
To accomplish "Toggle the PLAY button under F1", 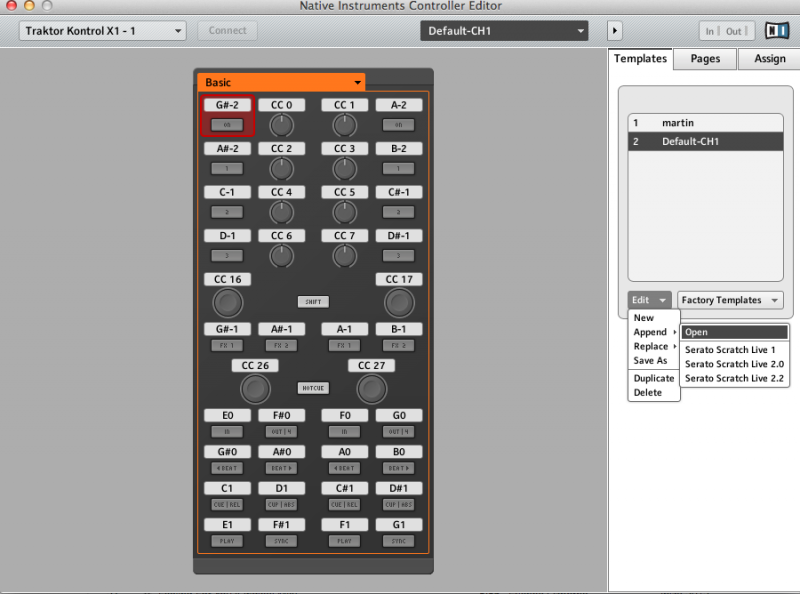I will click(344, 541).
